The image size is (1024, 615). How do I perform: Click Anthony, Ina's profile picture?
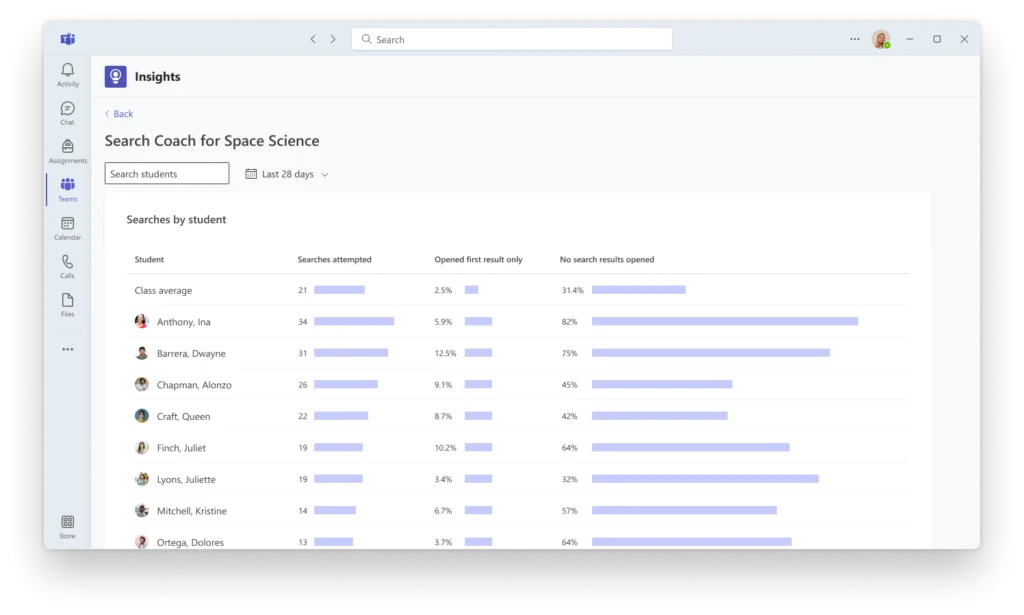point(141,321)
